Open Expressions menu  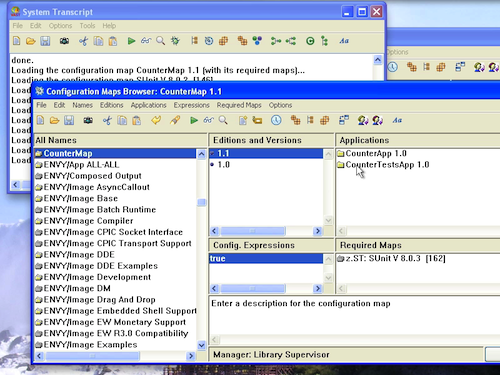(x=192, y=105)
